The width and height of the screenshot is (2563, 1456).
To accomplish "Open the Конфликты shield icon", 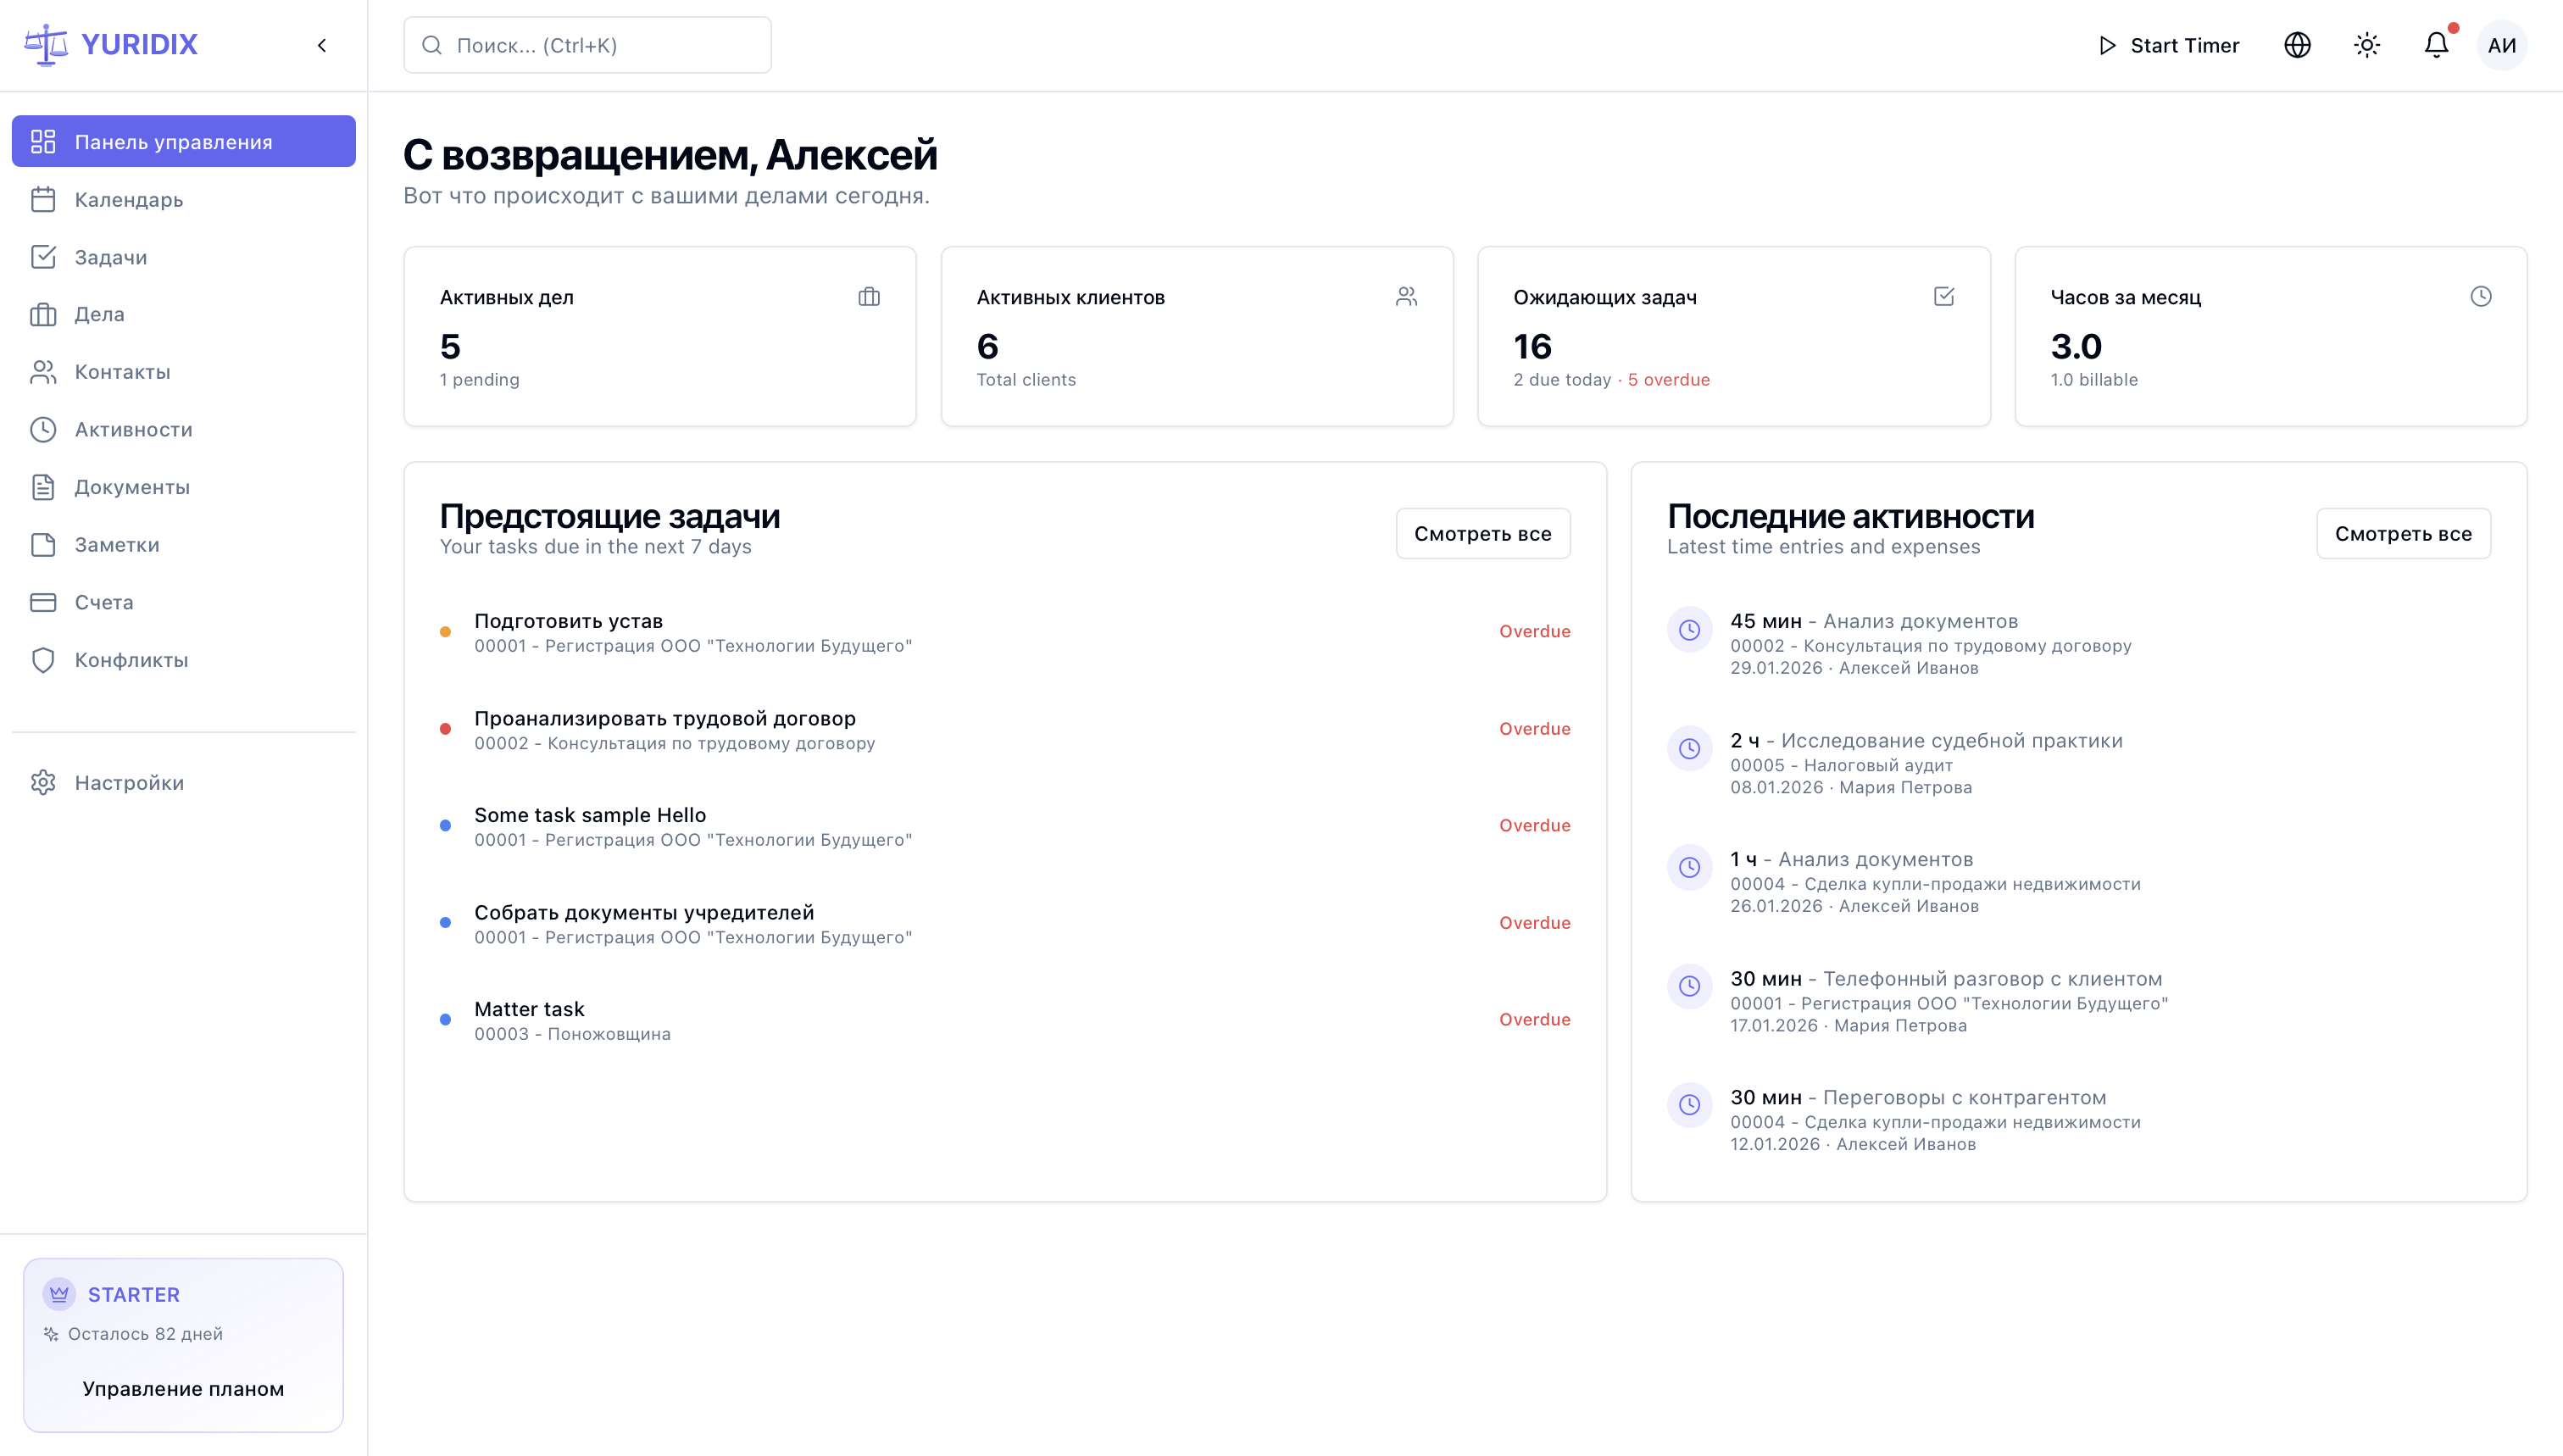I will pyautogui.click(x=43, y=659).
